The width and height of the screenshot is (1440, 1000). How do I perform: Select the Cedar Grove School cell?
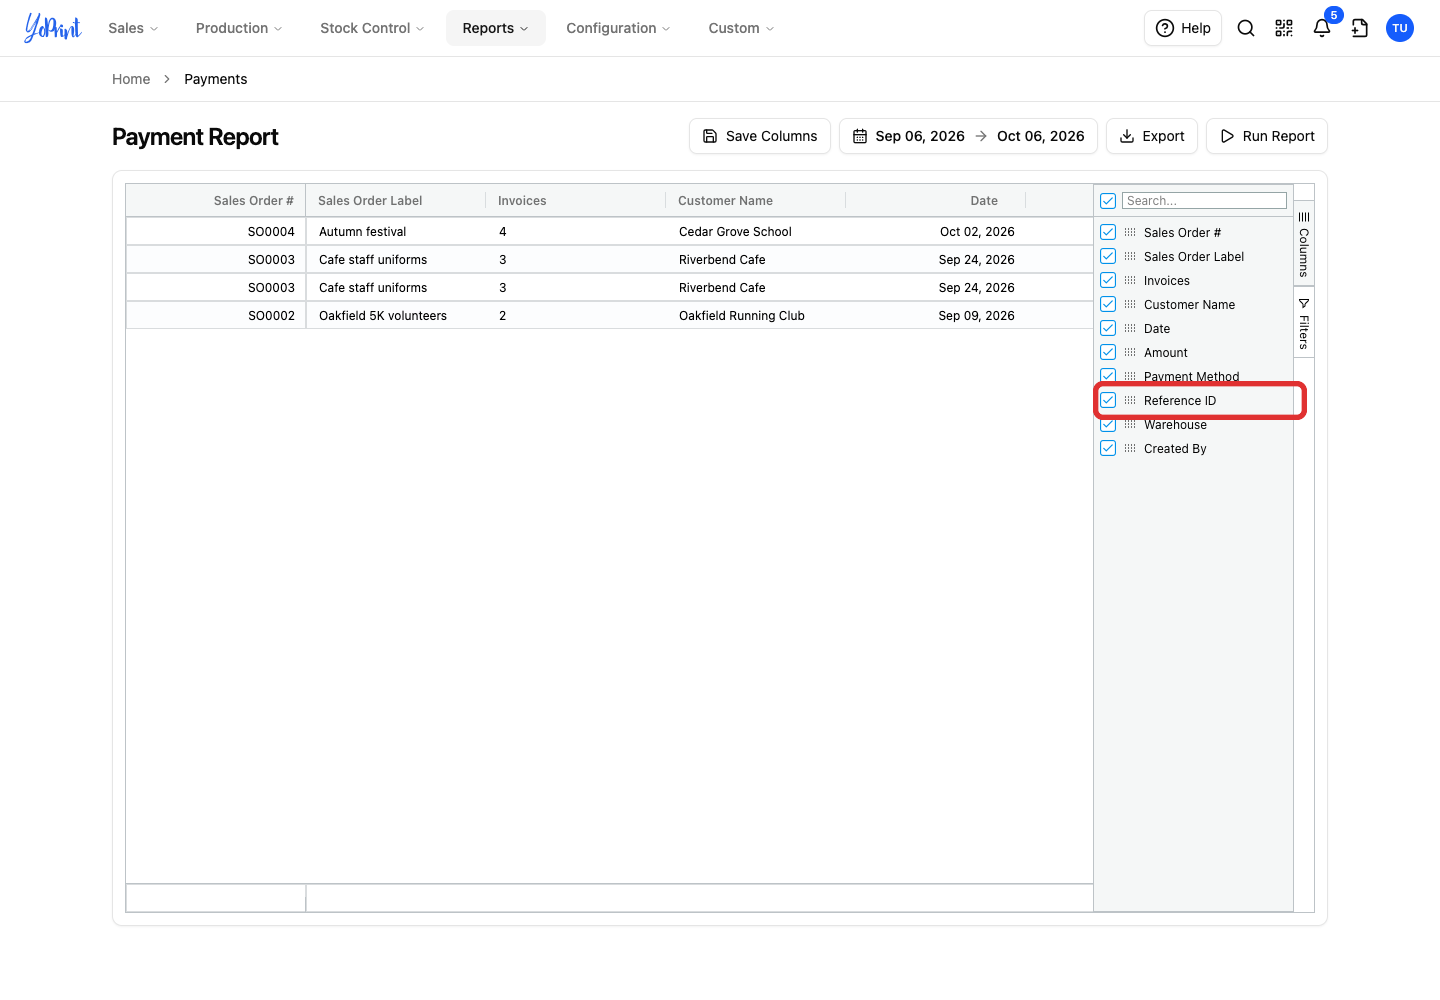(x=756, y=231)
